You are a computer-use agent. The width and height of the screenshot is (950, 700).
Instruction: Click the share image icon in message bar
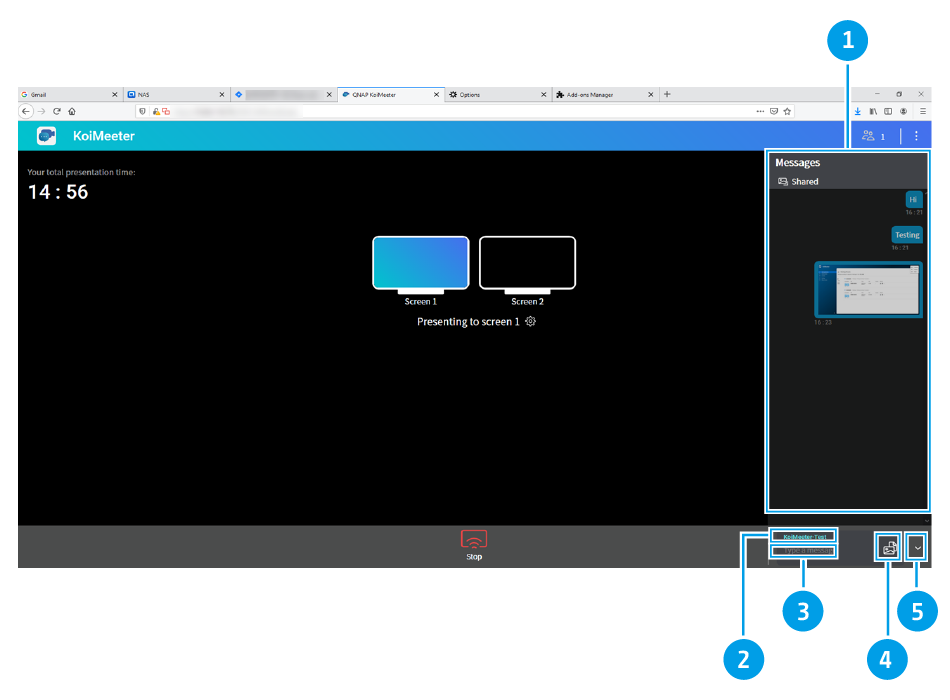pos(887,547)
